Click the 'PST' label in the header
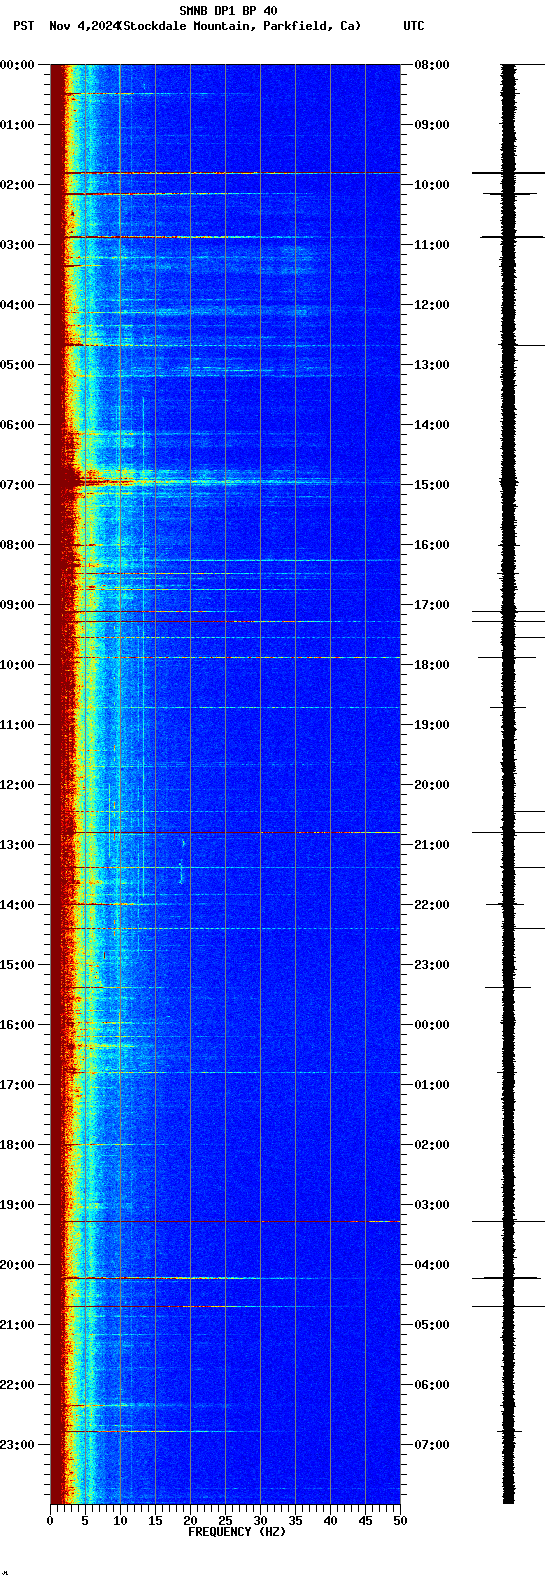 coord(24,26)
